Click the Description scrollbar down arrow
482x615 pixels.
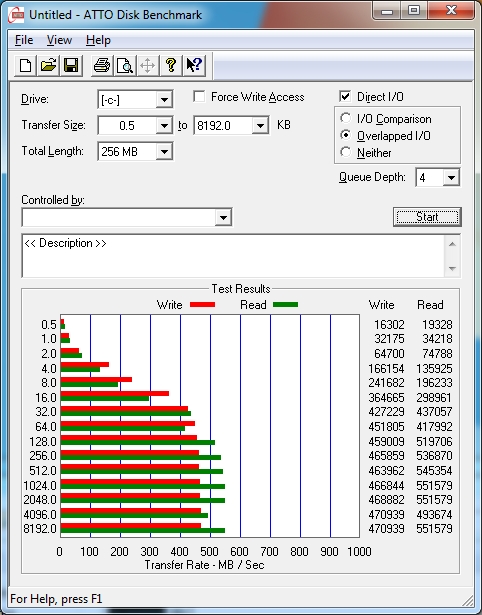coord(452,269)
